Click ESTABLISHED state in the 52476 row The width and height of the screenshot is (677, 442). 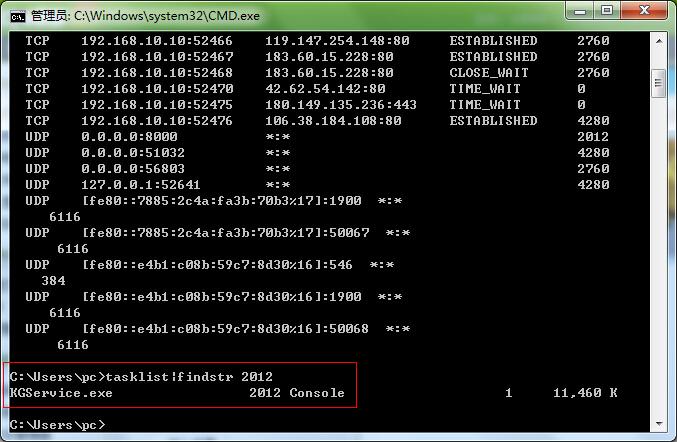coord(493,121)
